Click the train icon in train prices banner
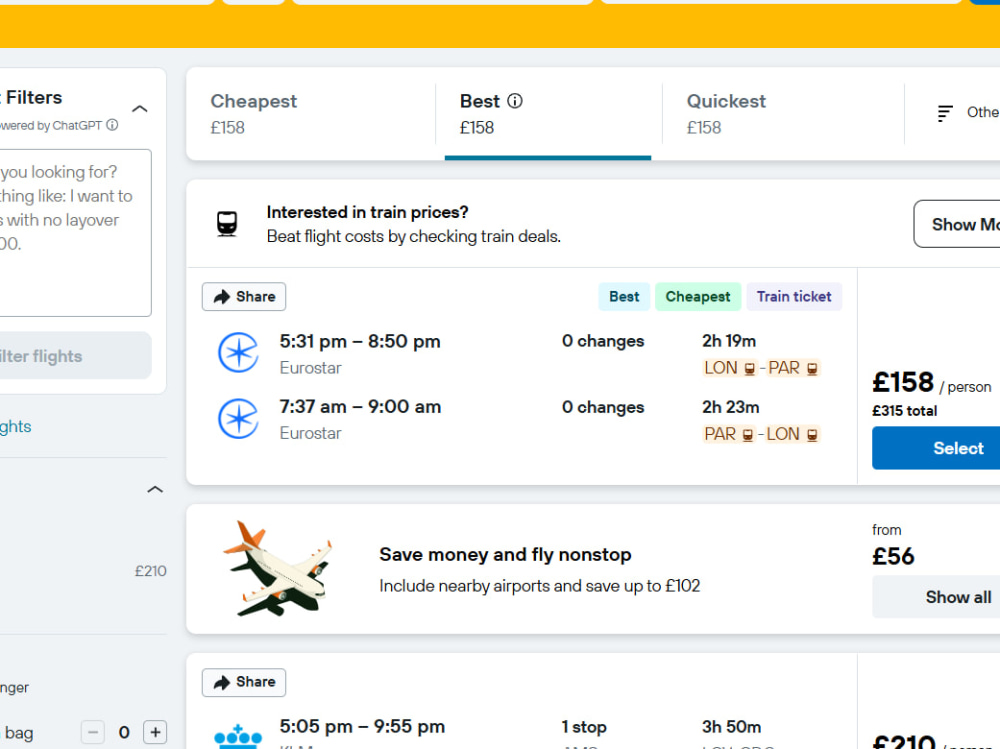 [x=227, y=224]
